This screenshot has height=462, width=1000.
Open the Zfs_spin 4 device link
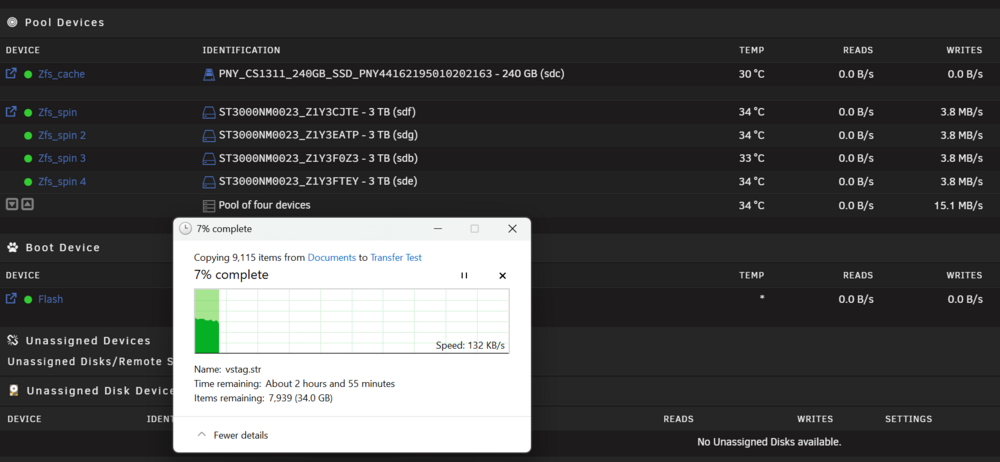pyautogui.click(x=62, y=182)
